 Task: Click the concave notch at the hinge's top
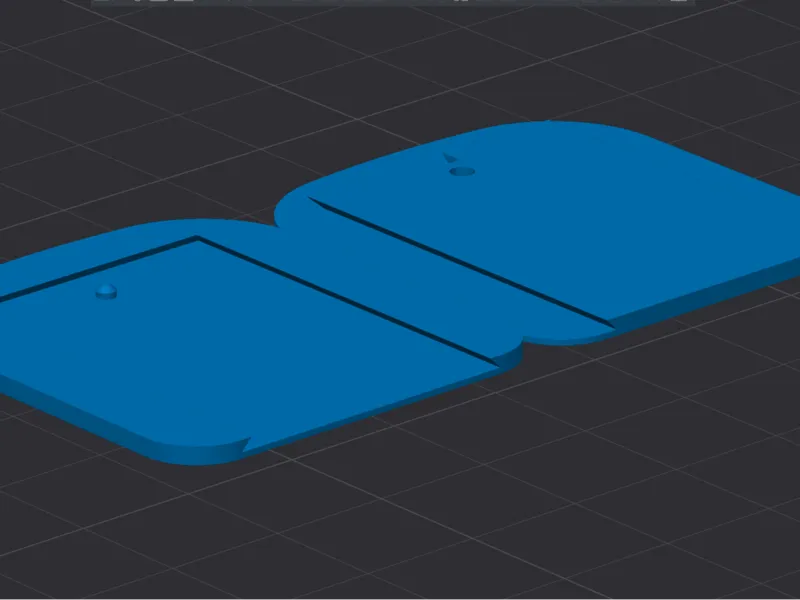[x=278, y=217]
